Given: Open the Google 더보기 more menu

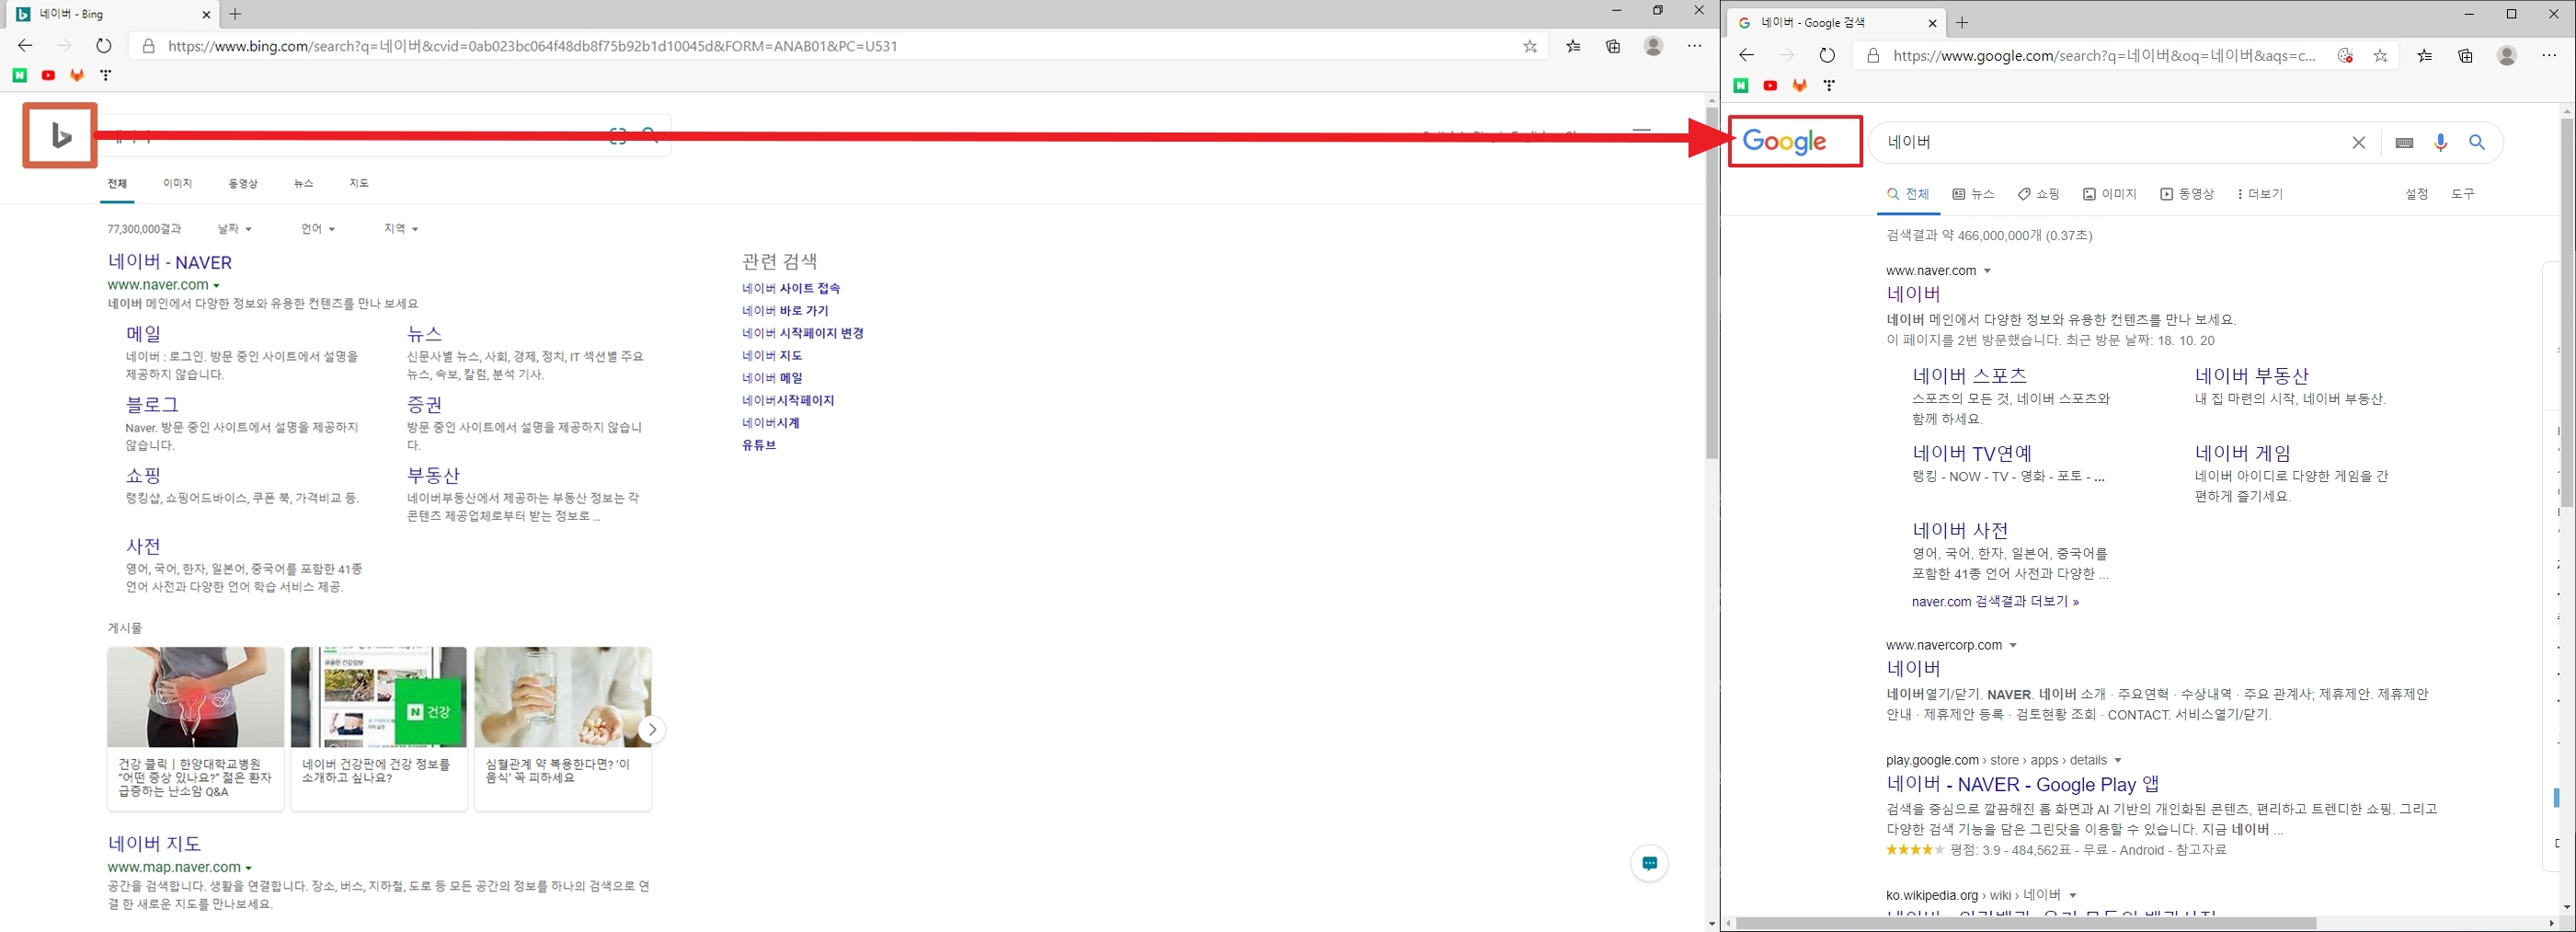Looking at the screenshot, I should (2260, 194).
